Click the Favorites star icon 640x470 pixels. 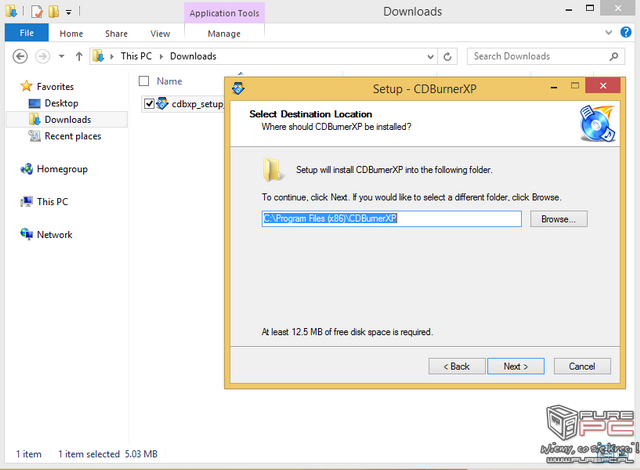[x=26, y=86]
